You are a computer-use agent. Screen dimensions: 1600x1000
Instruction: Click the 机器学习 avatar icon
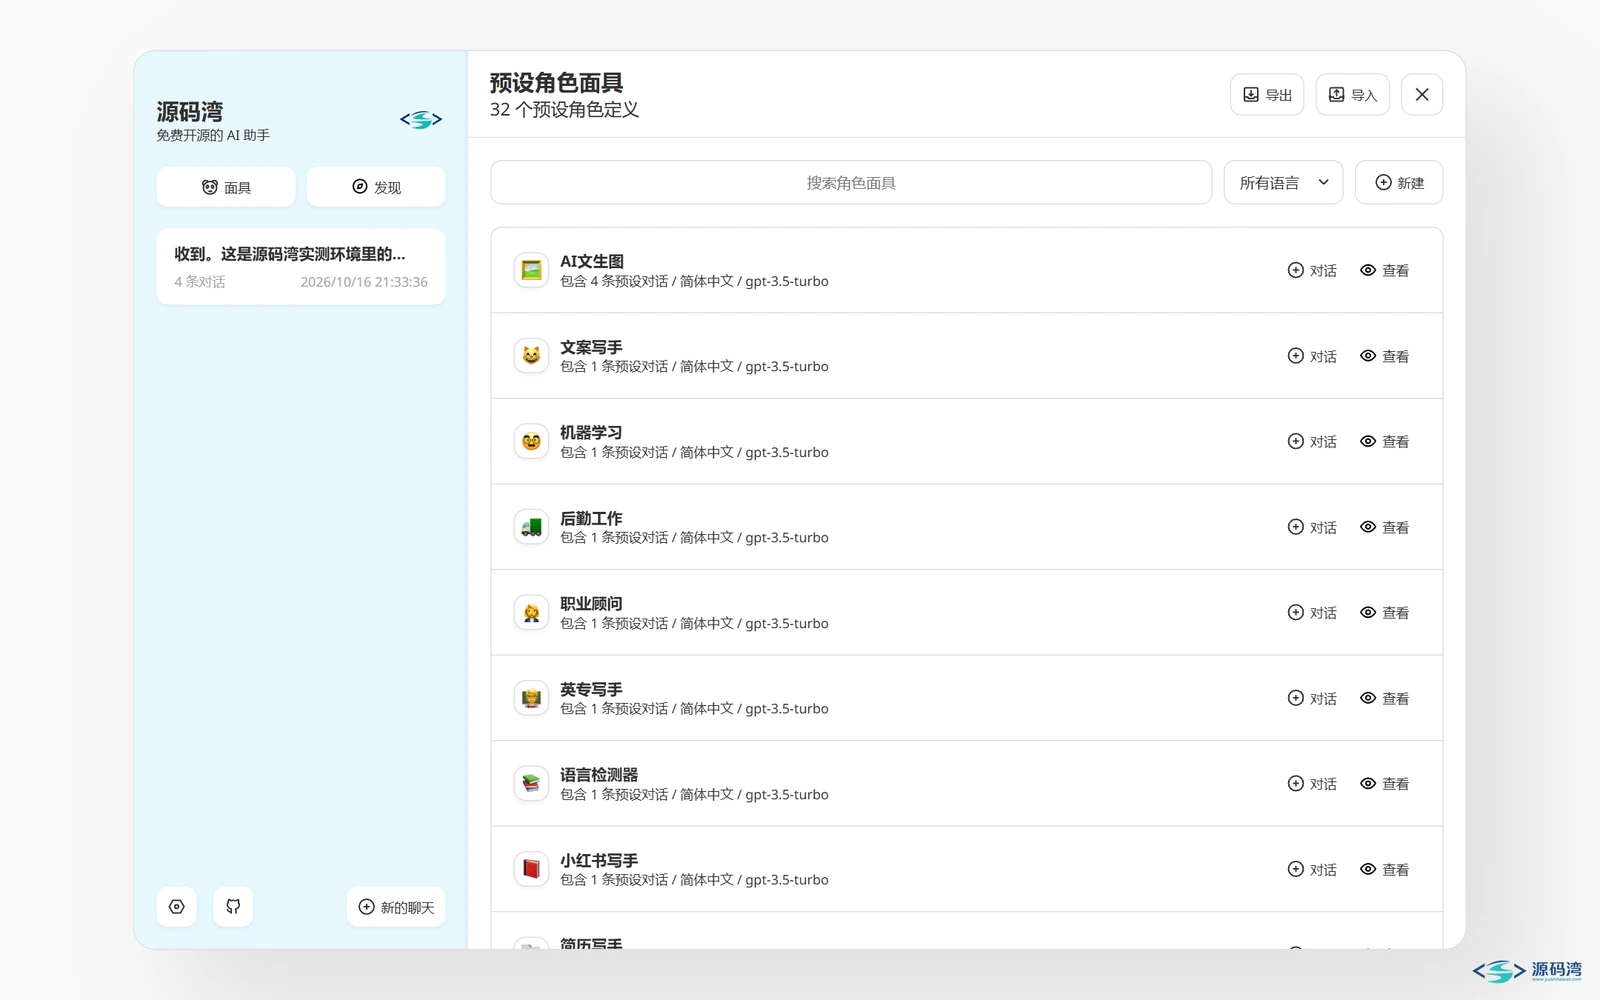(x=531, y=441)
